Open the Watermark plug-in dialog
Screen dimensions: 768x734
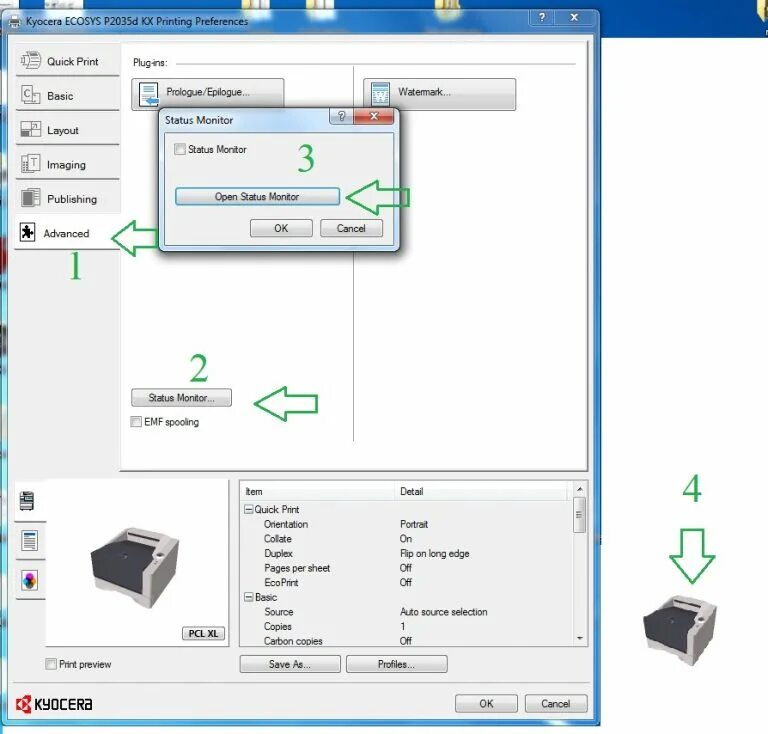439,94
